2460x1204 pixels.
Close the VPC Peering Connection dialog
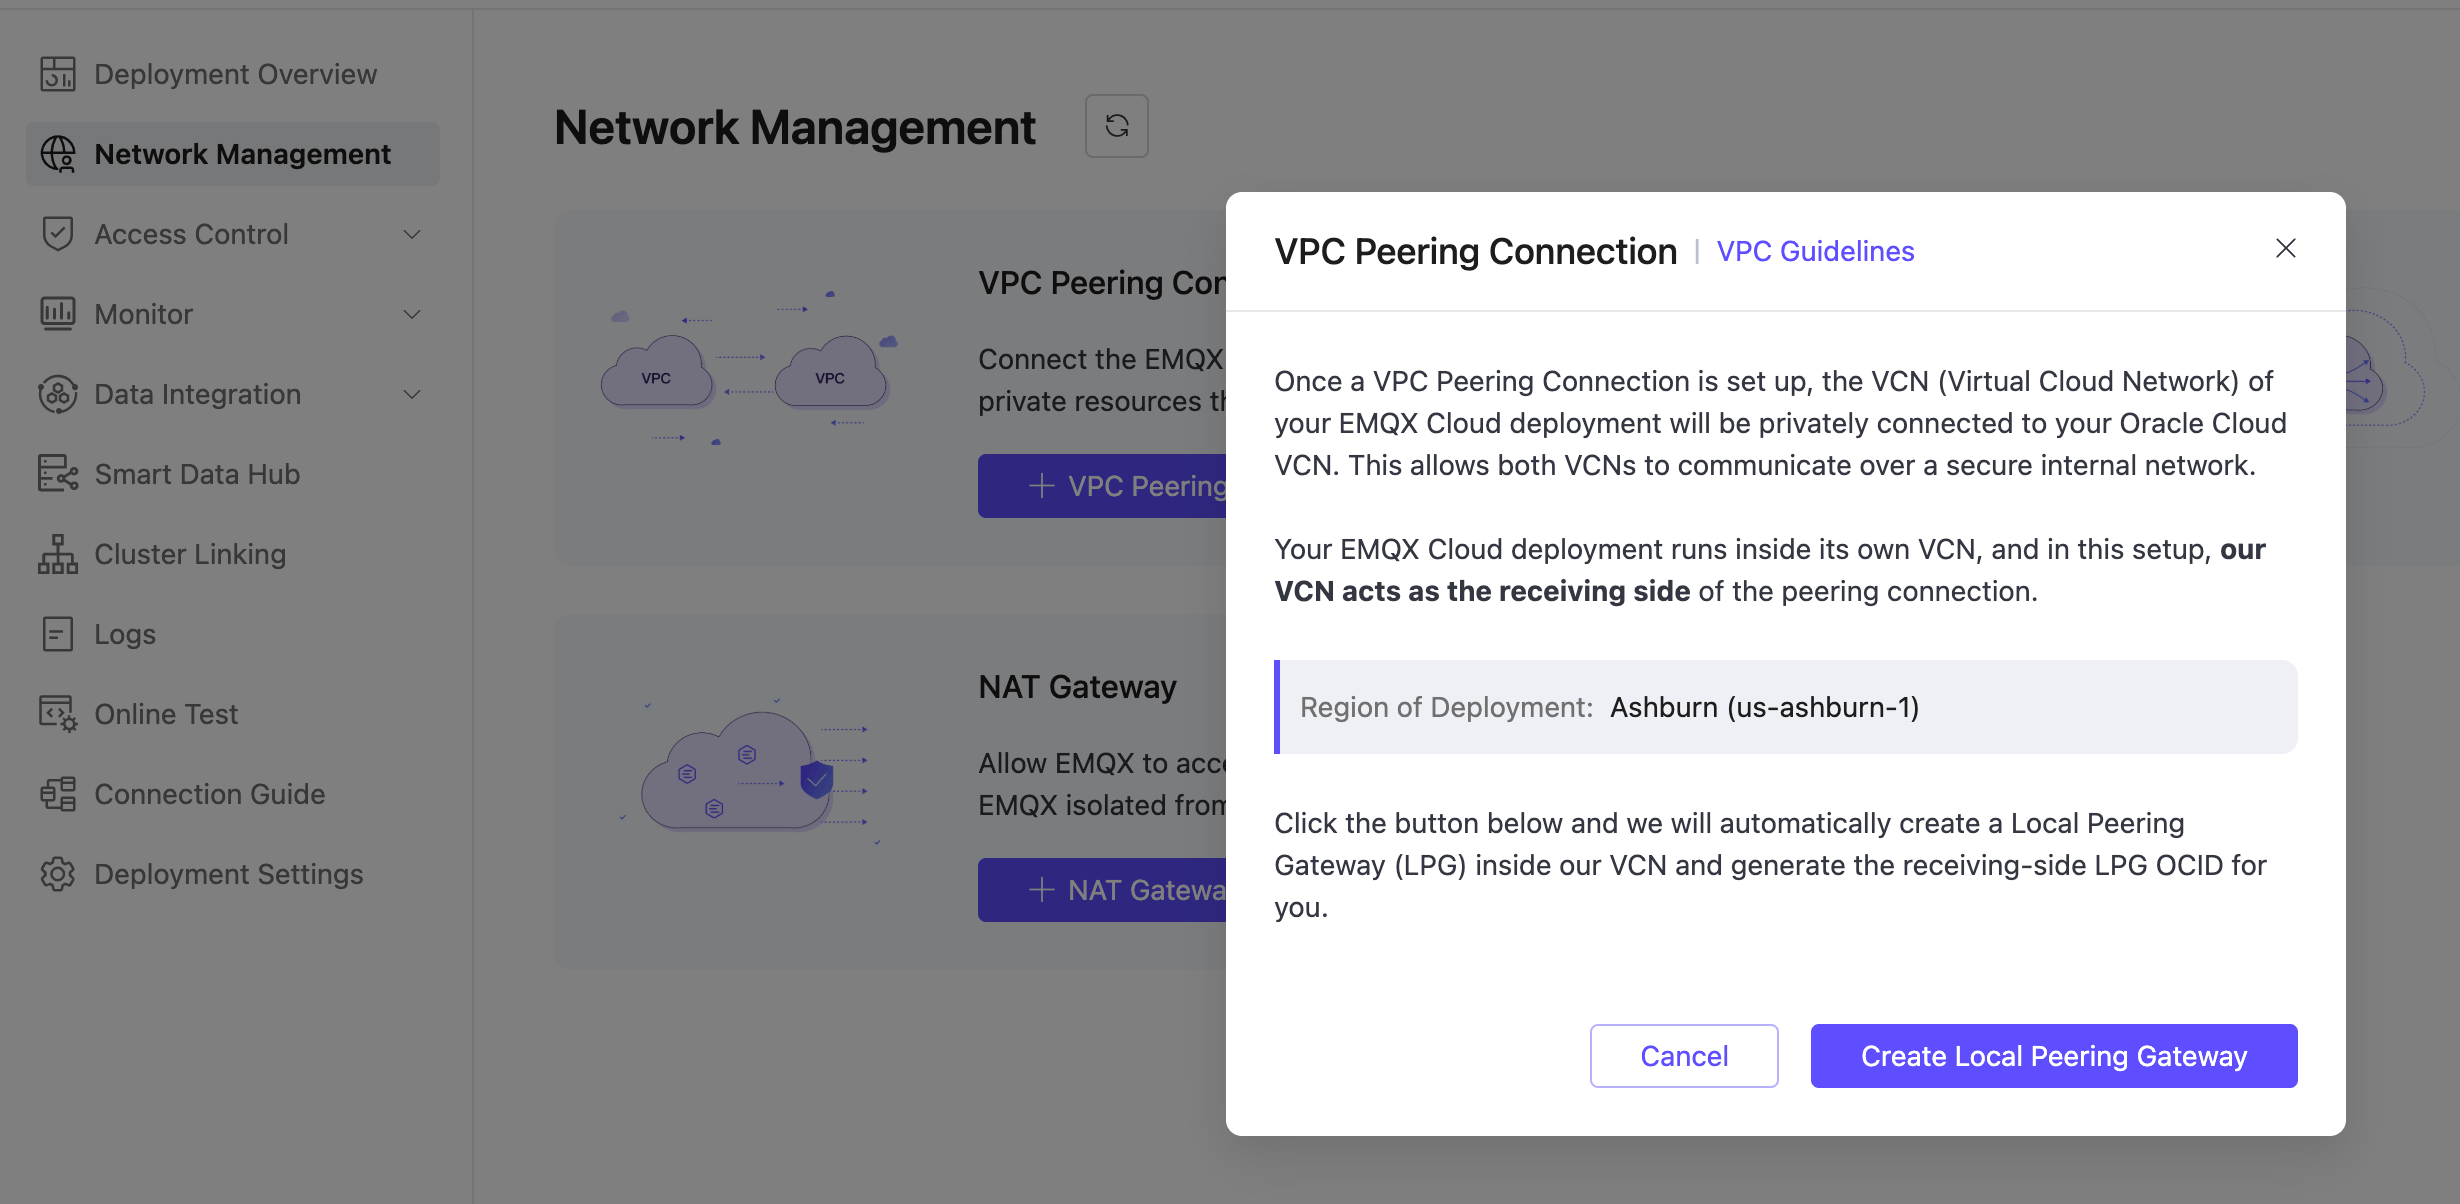click(x=2285, y=248)
